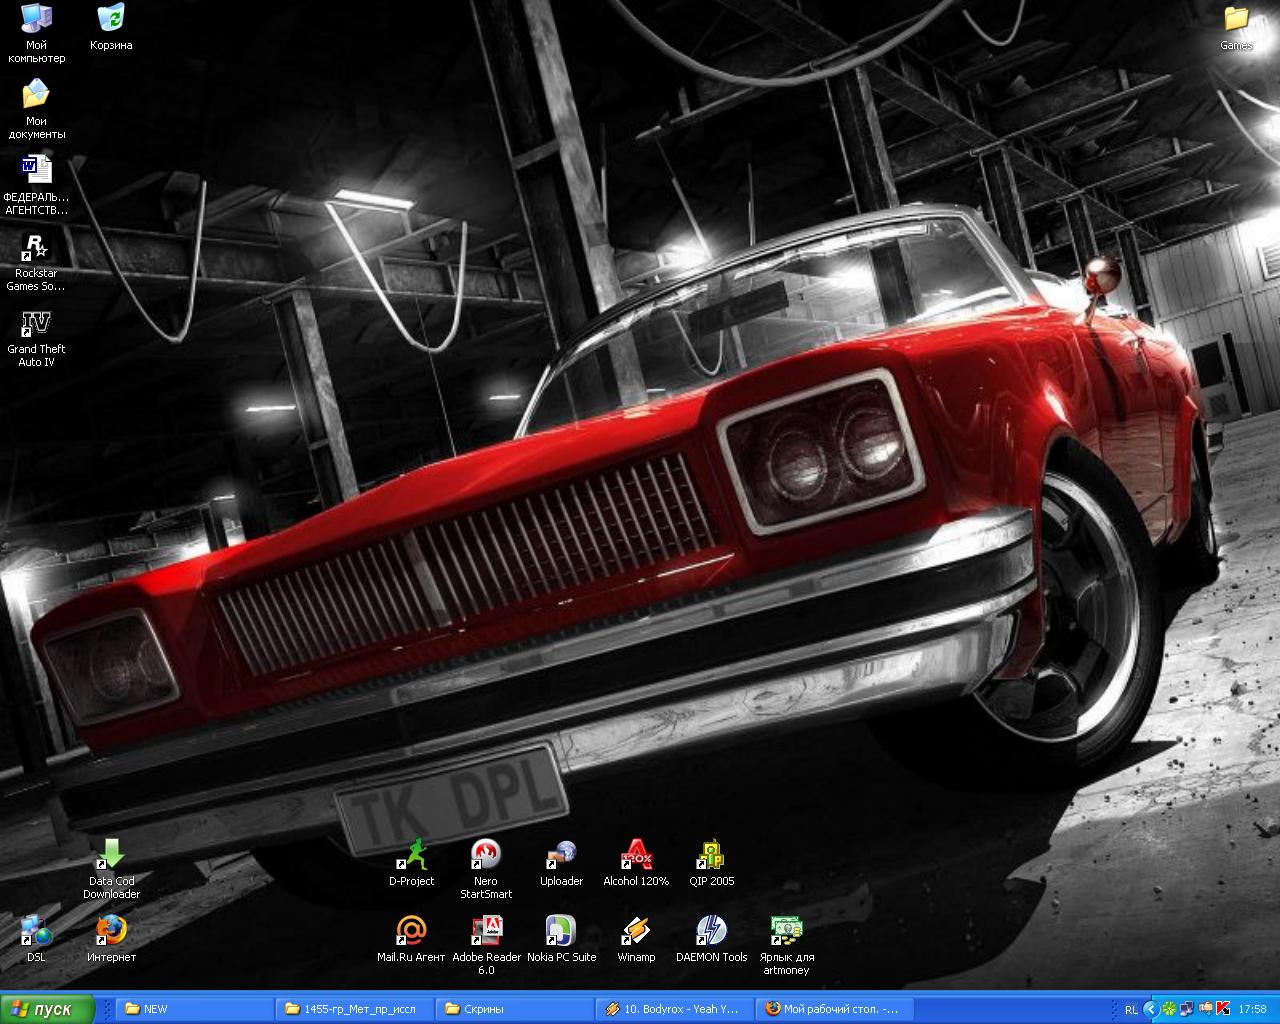Viewport: 1280px width, 1024px height.
Task: Click the D-Project running man icon
Action: (x=411, y=856)
